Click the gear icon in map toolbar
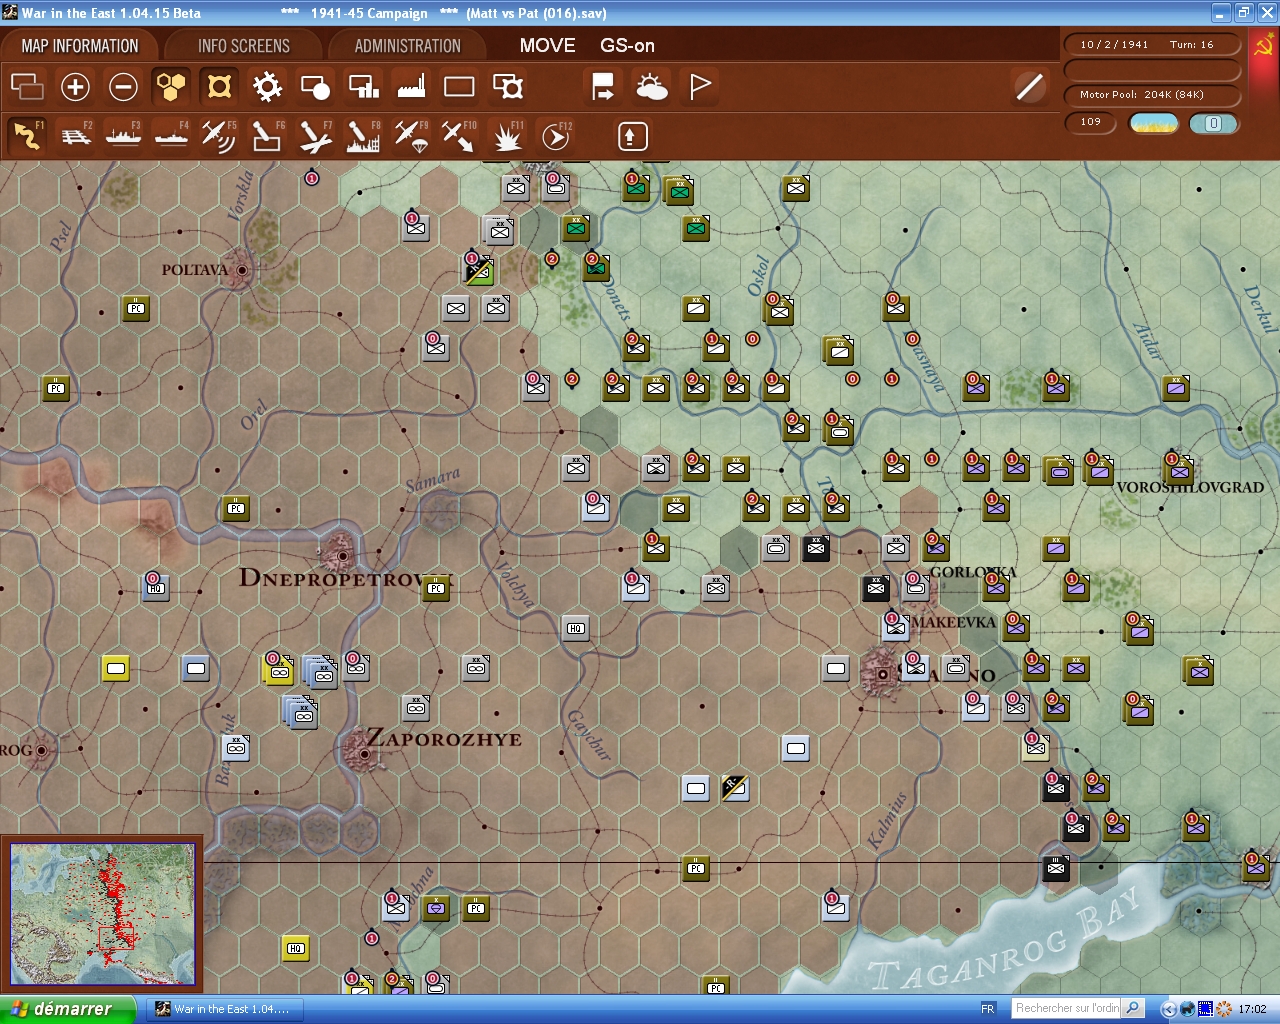Viewport: 1280px width, 1024px height. click(x=267, y=87)
